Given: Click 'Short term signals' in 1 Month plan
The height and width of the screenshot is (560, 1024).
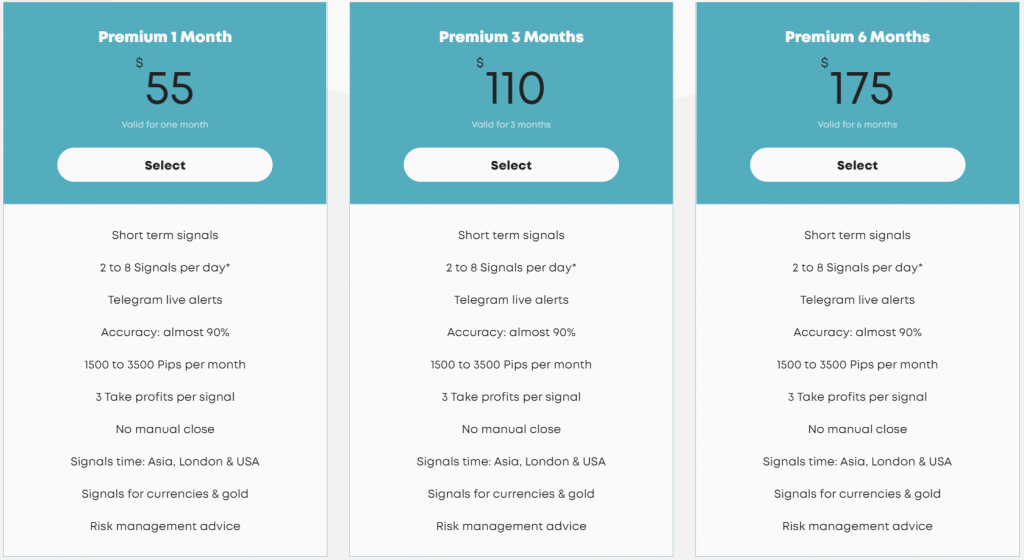Looking at the screenshot, I should coord(165,235).
